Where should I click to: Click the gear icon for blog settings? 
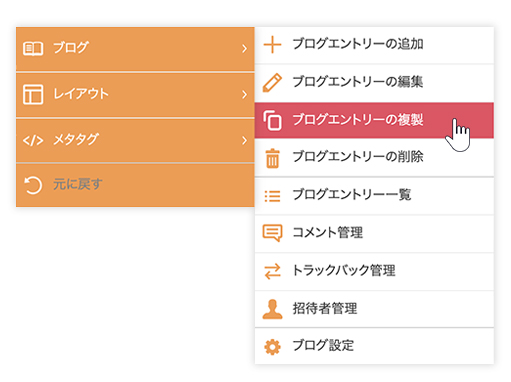pos(272,347)
